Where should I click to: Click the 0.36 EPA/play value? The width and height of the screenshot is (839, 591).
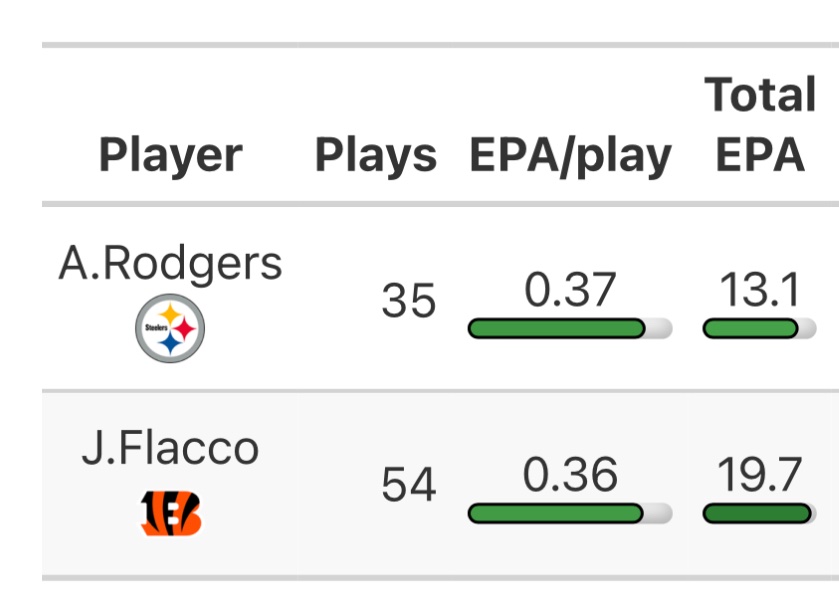[570, 475]
